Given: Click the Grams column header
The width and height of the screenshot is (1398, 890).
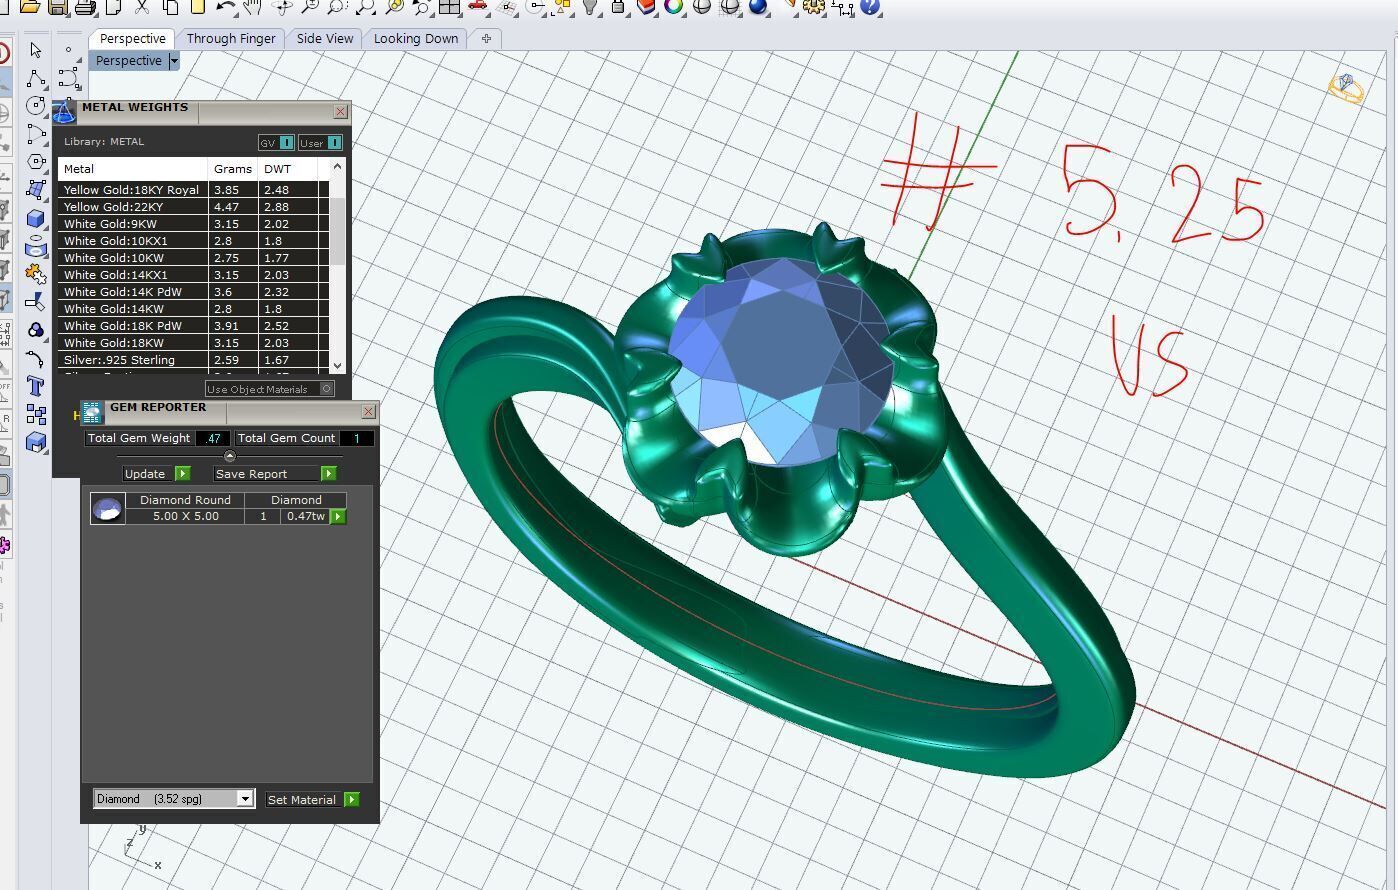Looking at the screenshot, I should 233,169.
